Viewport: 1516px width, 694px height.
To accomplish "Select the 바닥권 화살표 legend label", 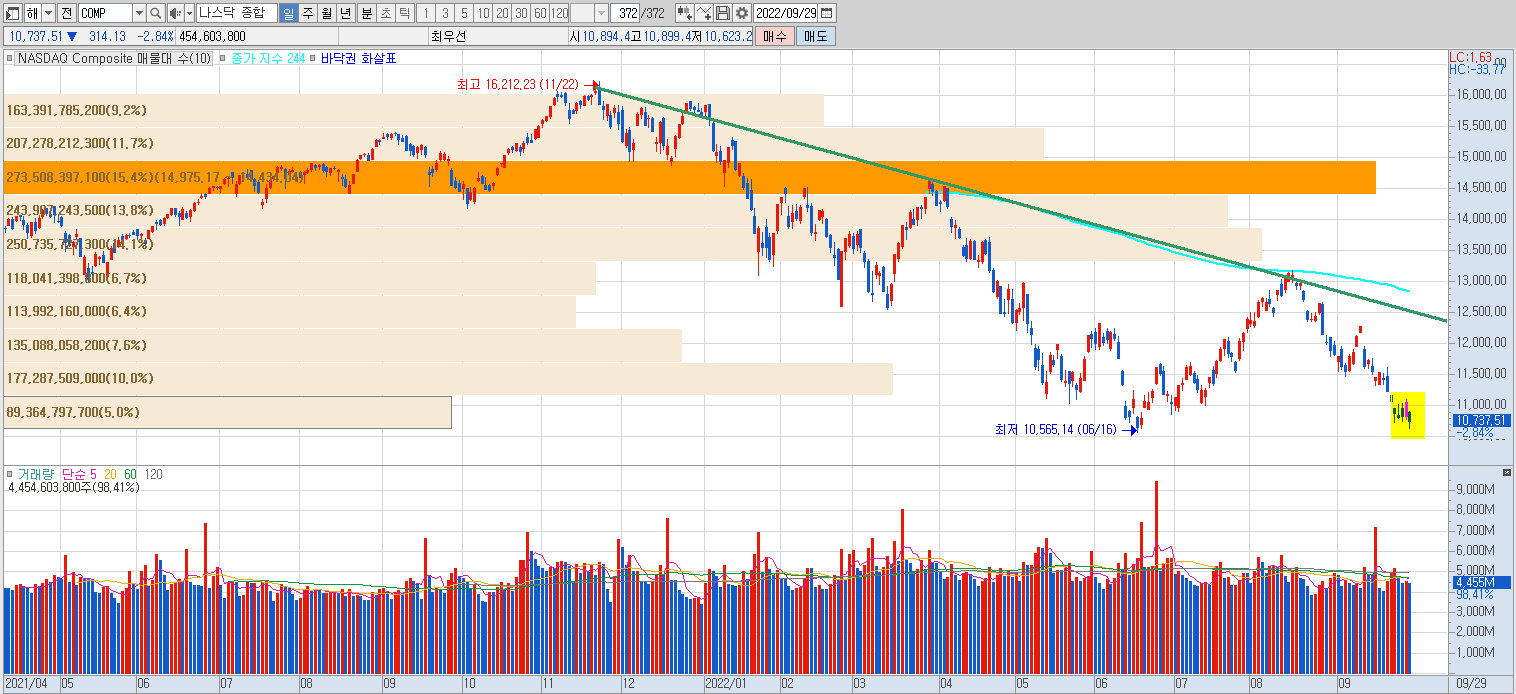I will point(358,59).
